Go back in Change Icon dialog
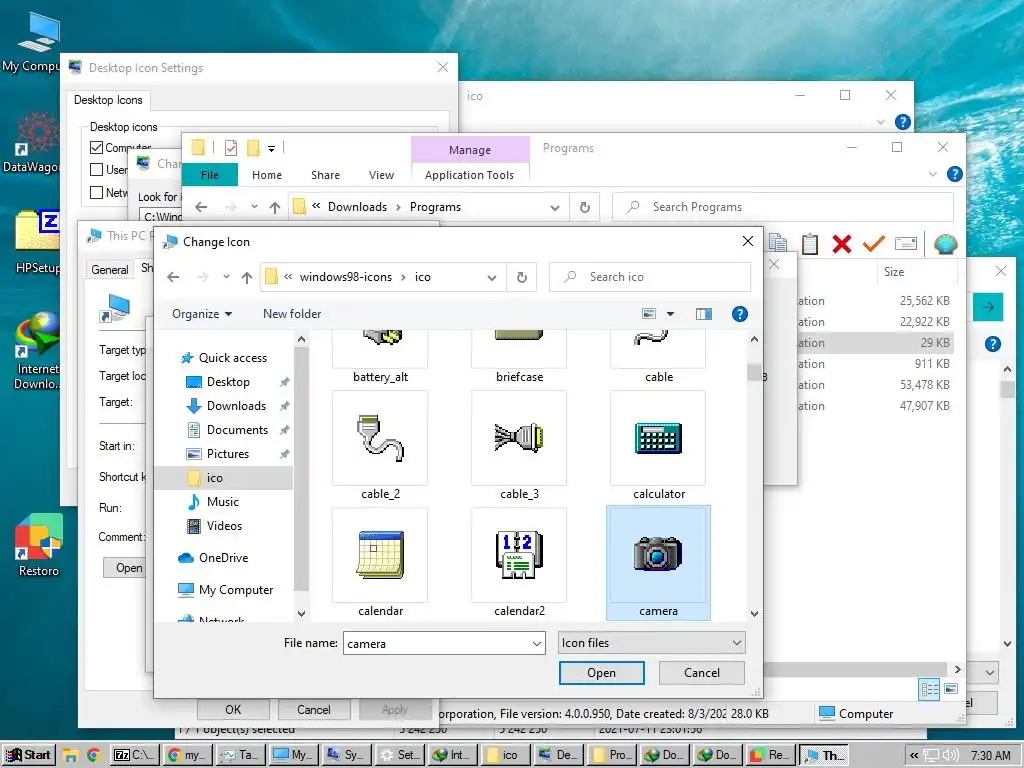The height and width of the screenshot is (768, 1024). (x=173, y=277)
